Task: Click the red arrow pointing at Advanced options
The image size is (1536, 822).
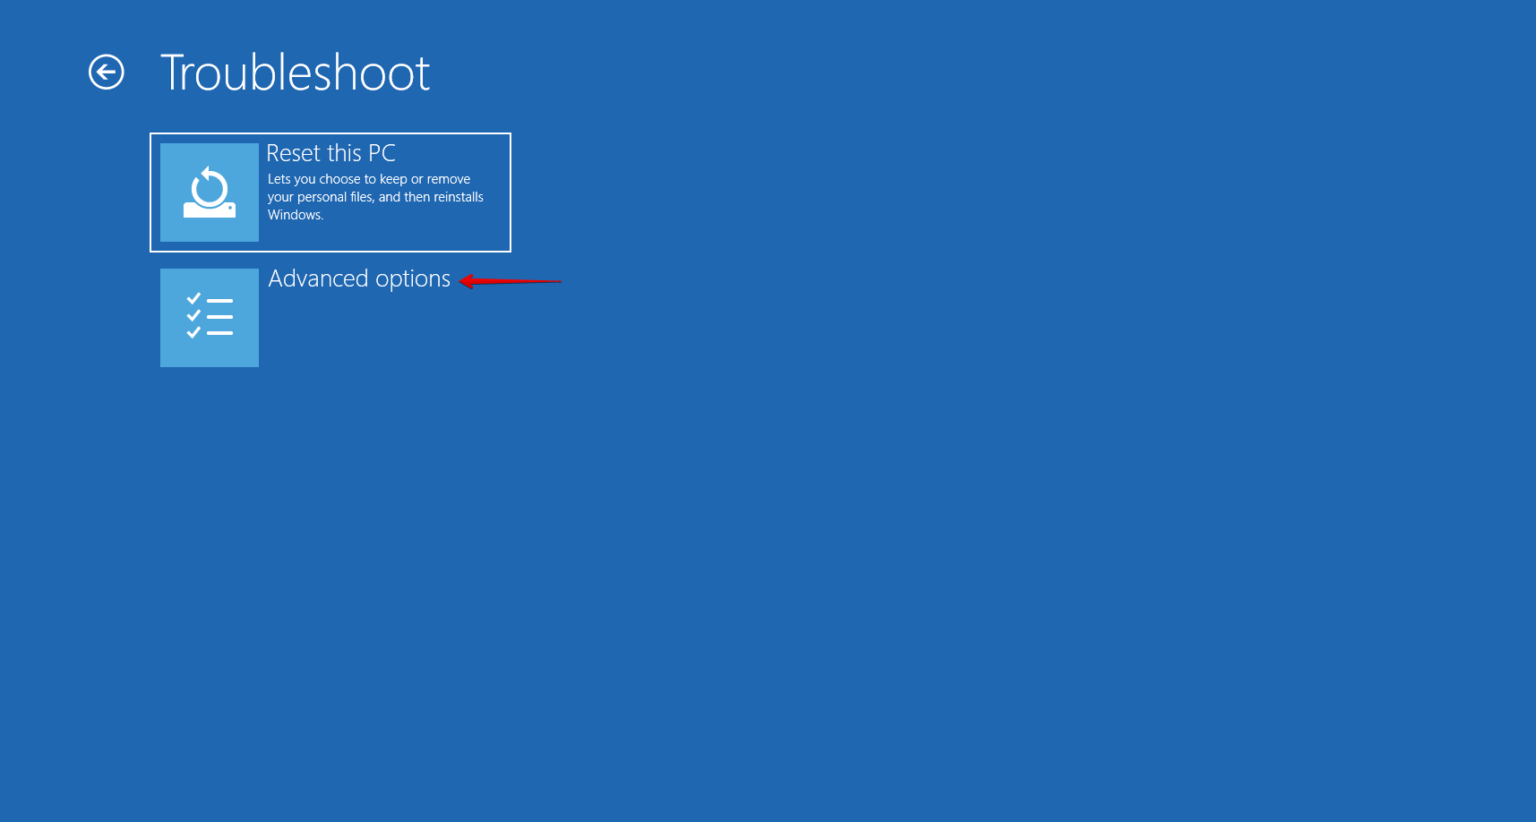Action: click(x=510, y=282)
